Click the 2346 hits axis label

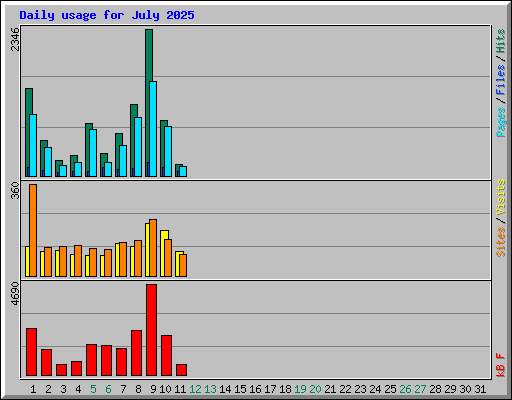point(15,39)
